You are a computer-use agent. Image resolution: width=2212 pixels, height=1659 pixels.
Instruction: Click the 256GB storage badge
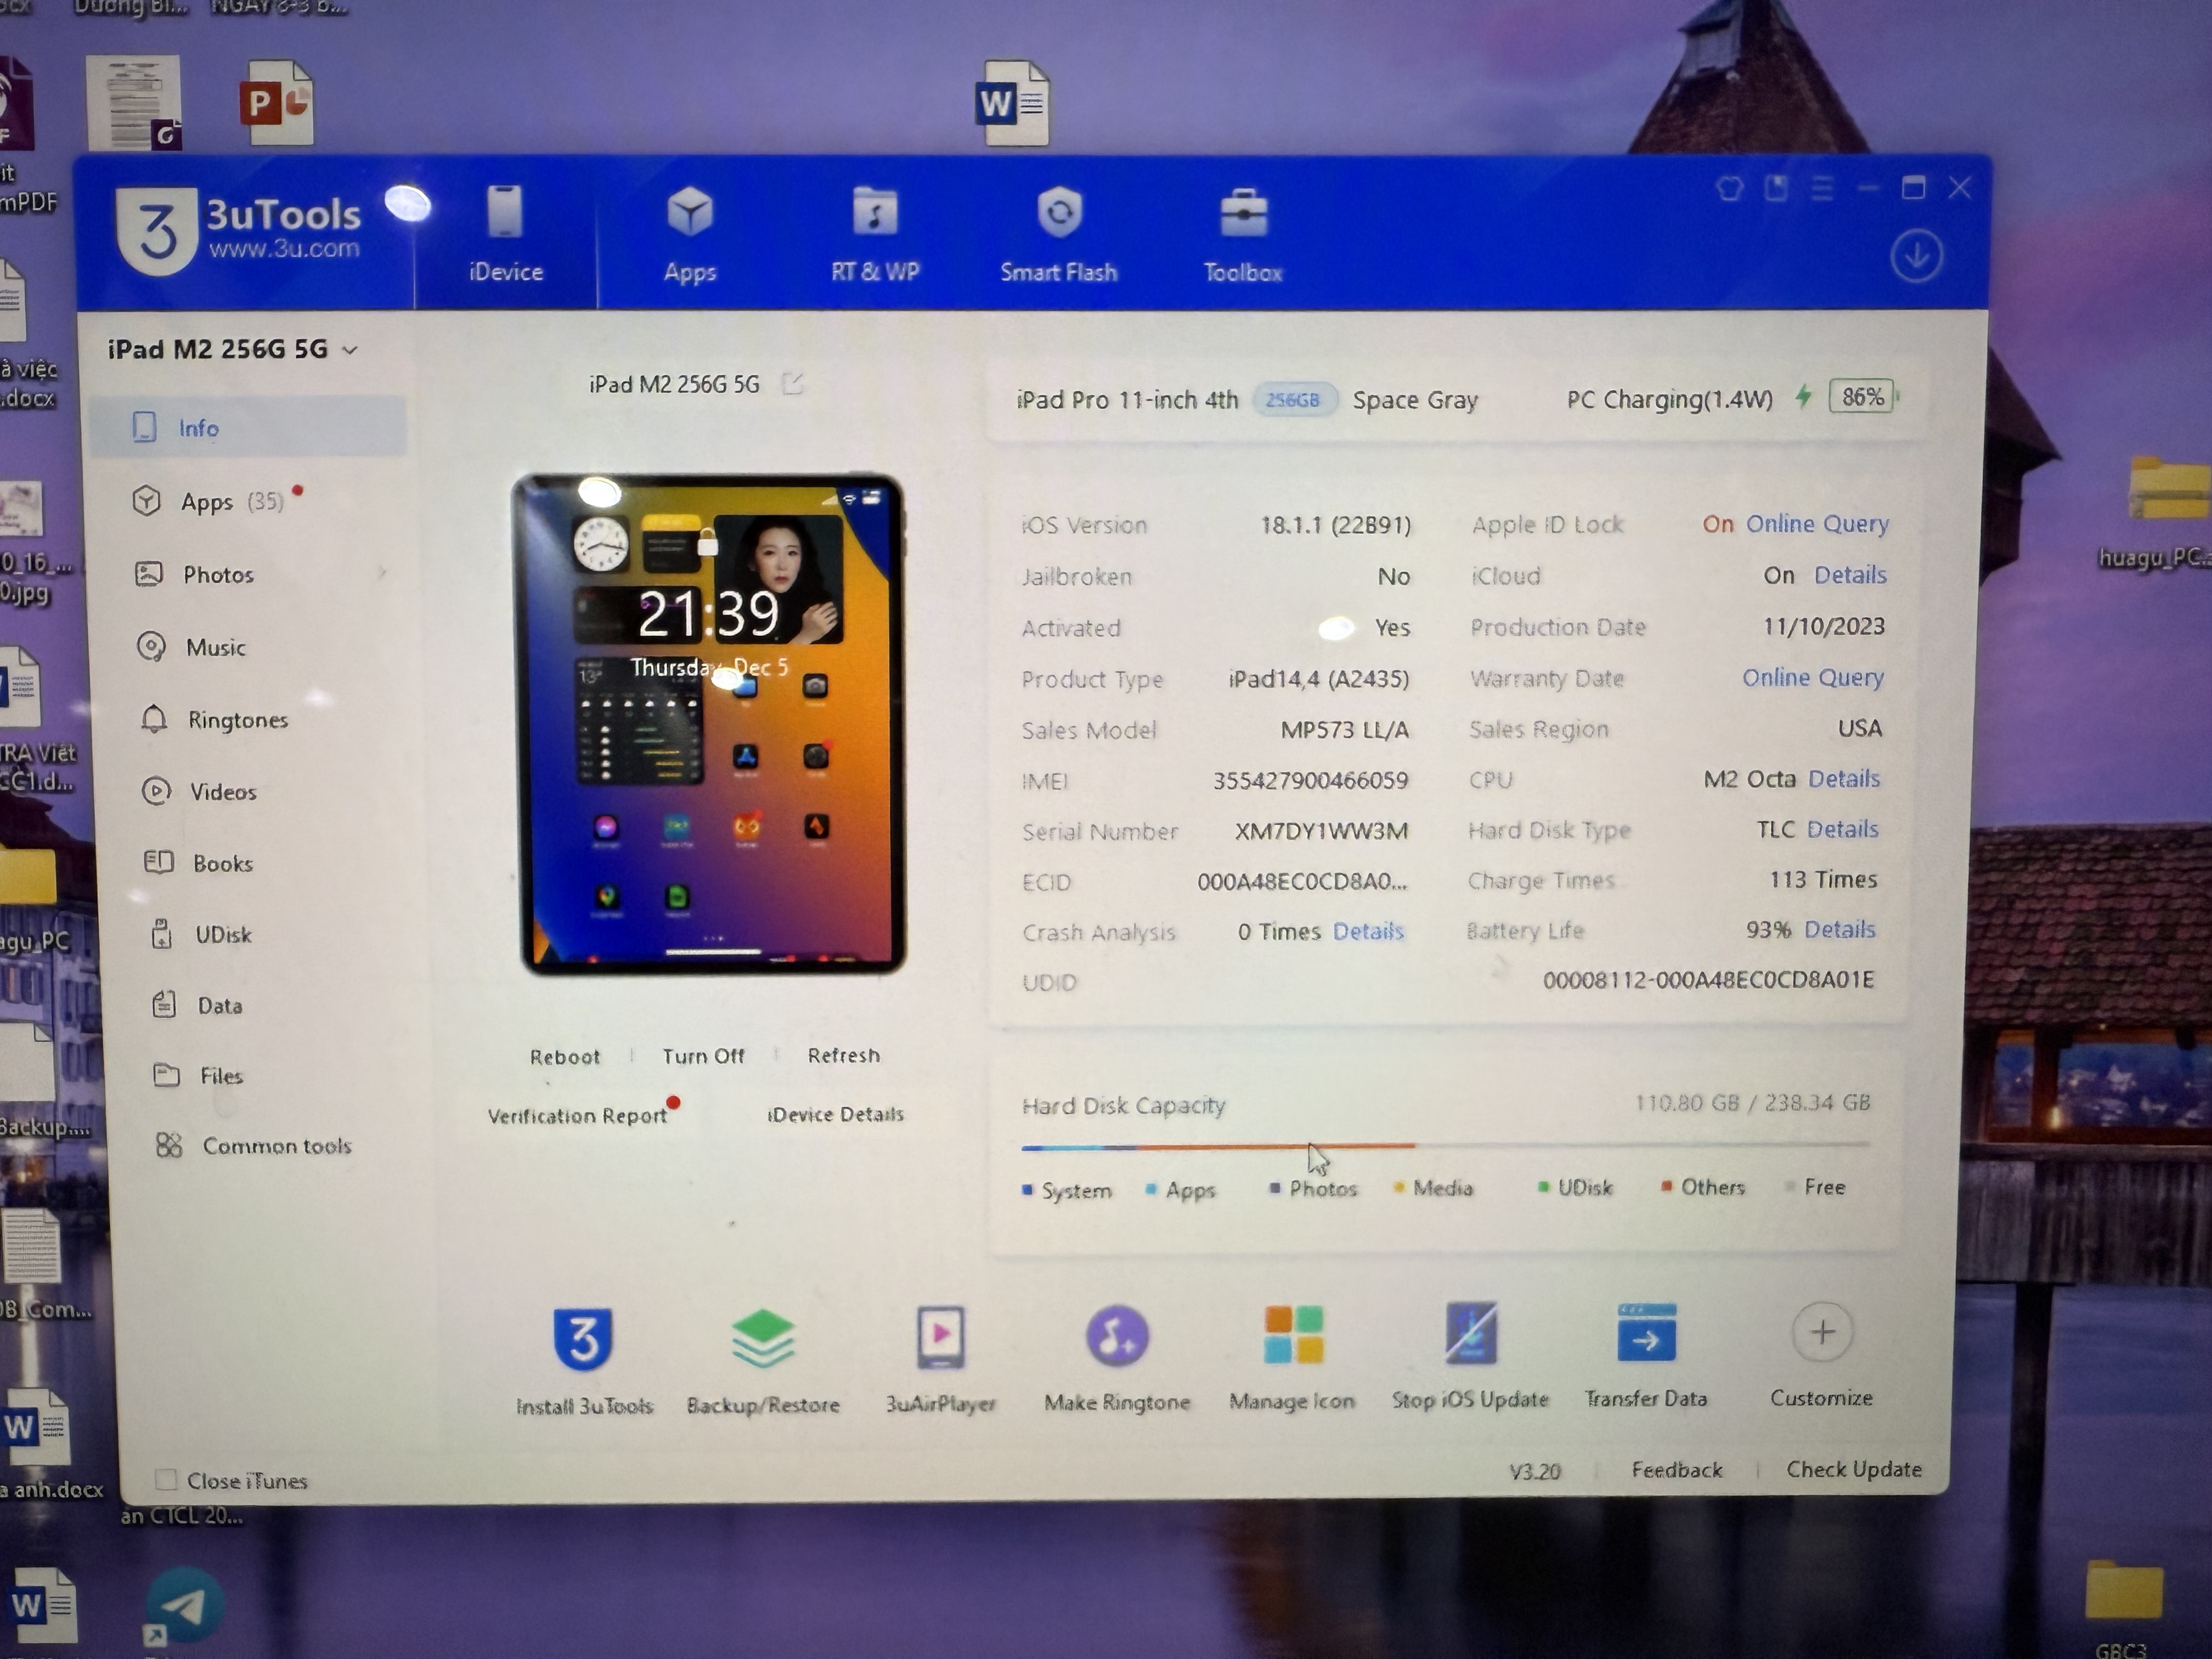(1293, 400)
